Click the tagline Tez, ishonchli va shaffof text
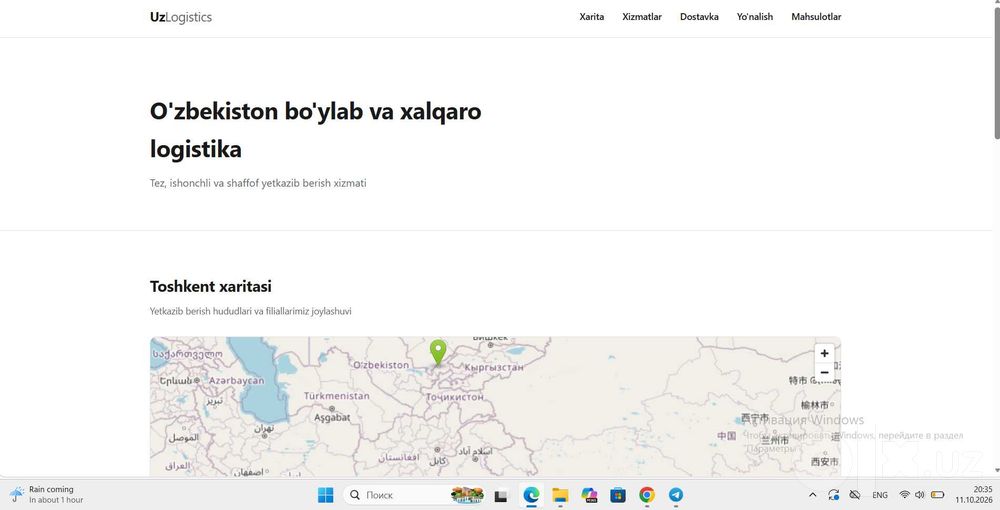Viewport: 1000px width, 510px height. [258, 183]
